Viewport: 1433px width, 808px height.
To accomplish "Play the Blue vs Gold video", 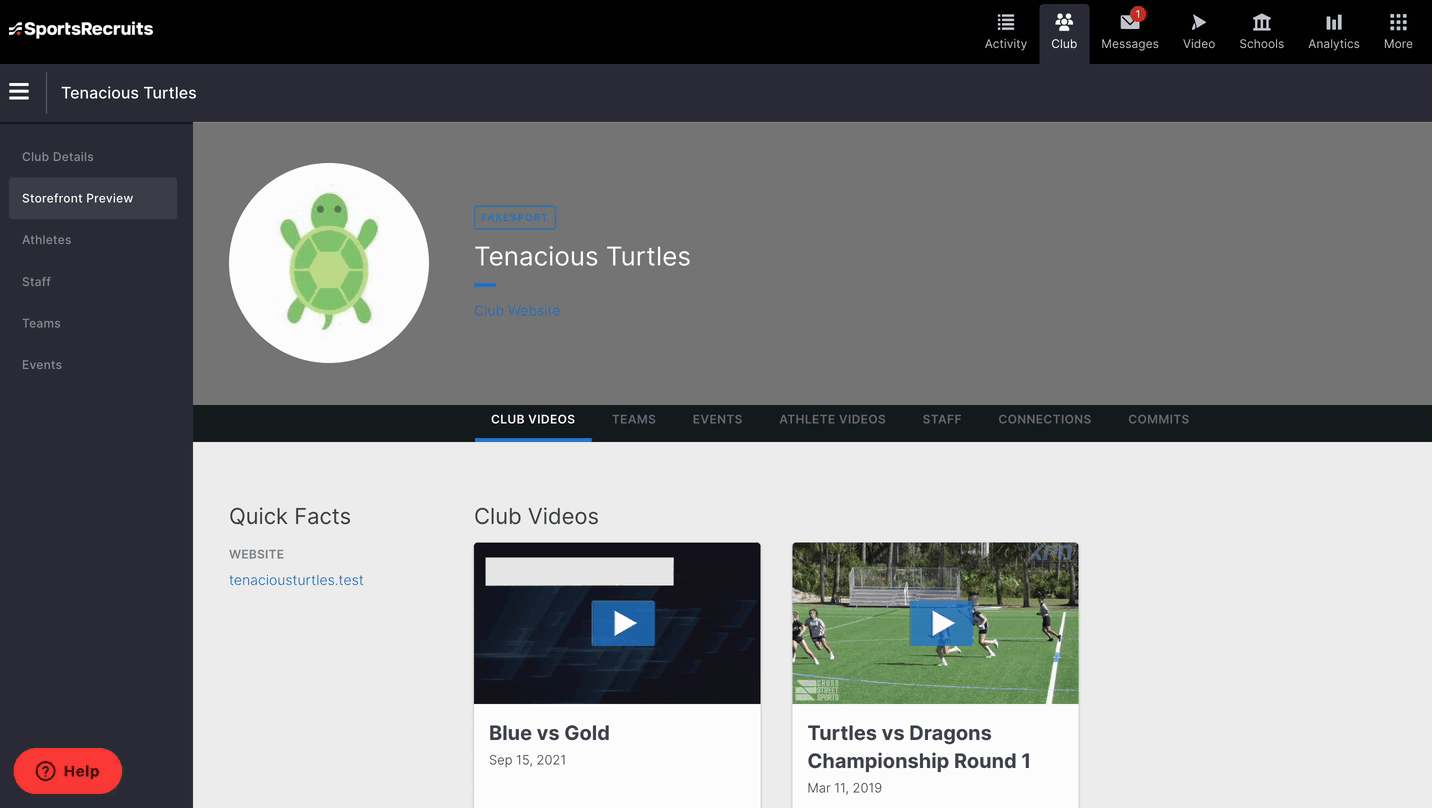I will 623,624.
